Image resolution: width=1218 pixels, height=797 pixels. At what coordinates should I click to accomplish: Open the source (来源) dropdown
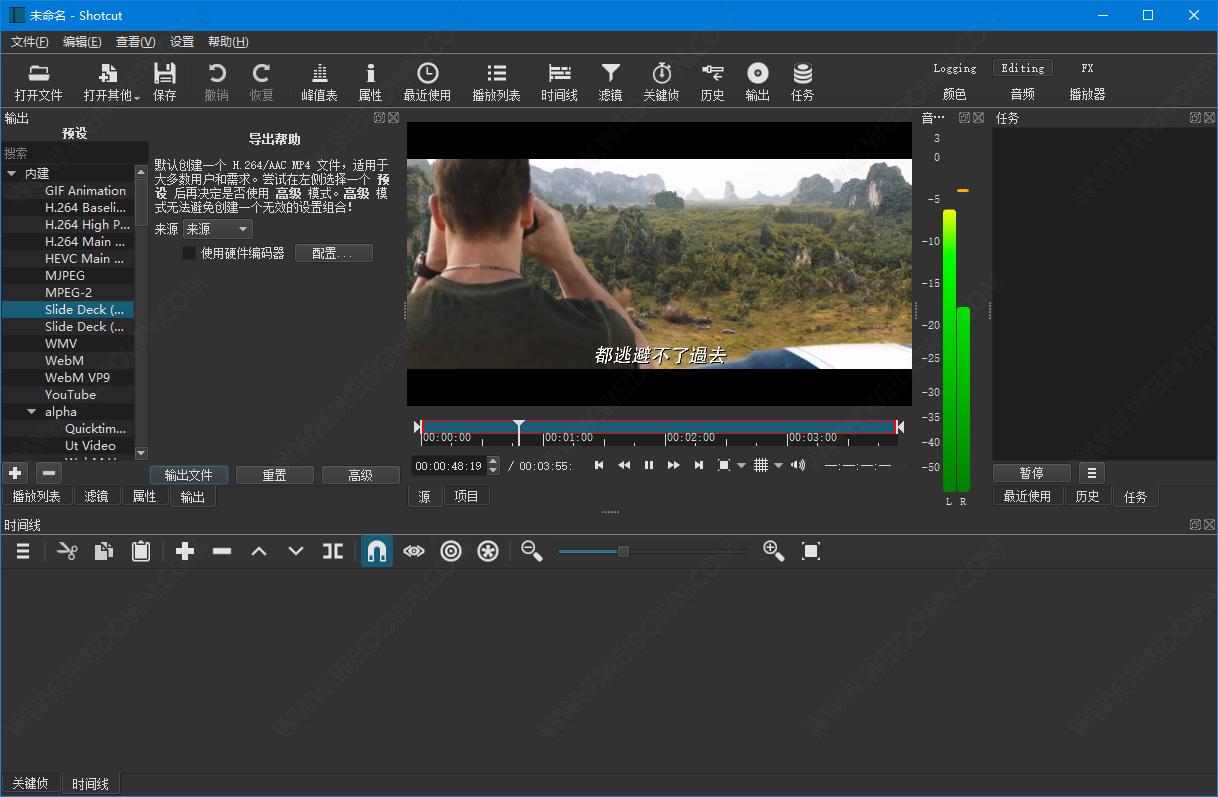pyautogui.click(x=217, y=229)
